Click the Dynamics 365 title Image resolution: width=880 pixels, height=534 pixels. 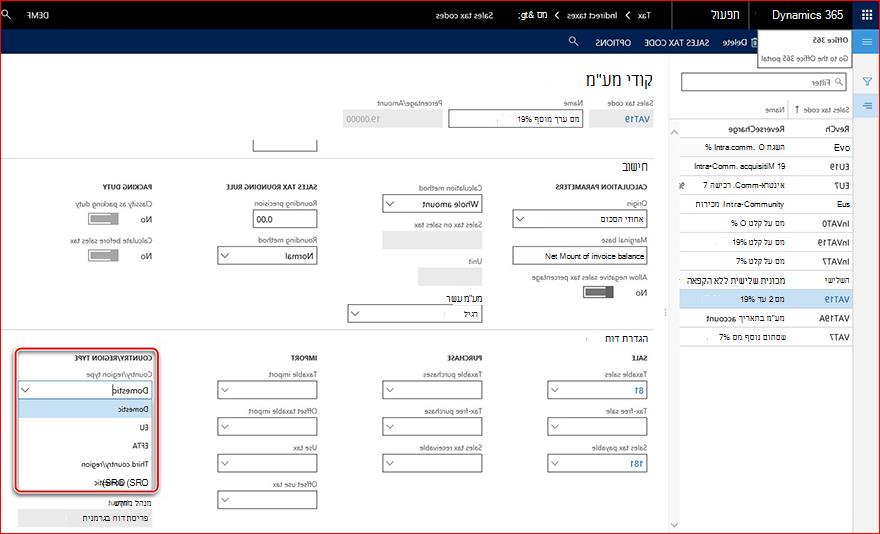807,15
